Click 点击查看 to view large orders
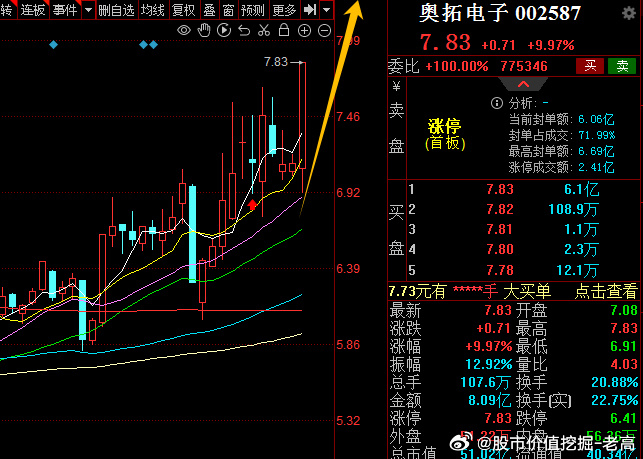 [605, 291]
